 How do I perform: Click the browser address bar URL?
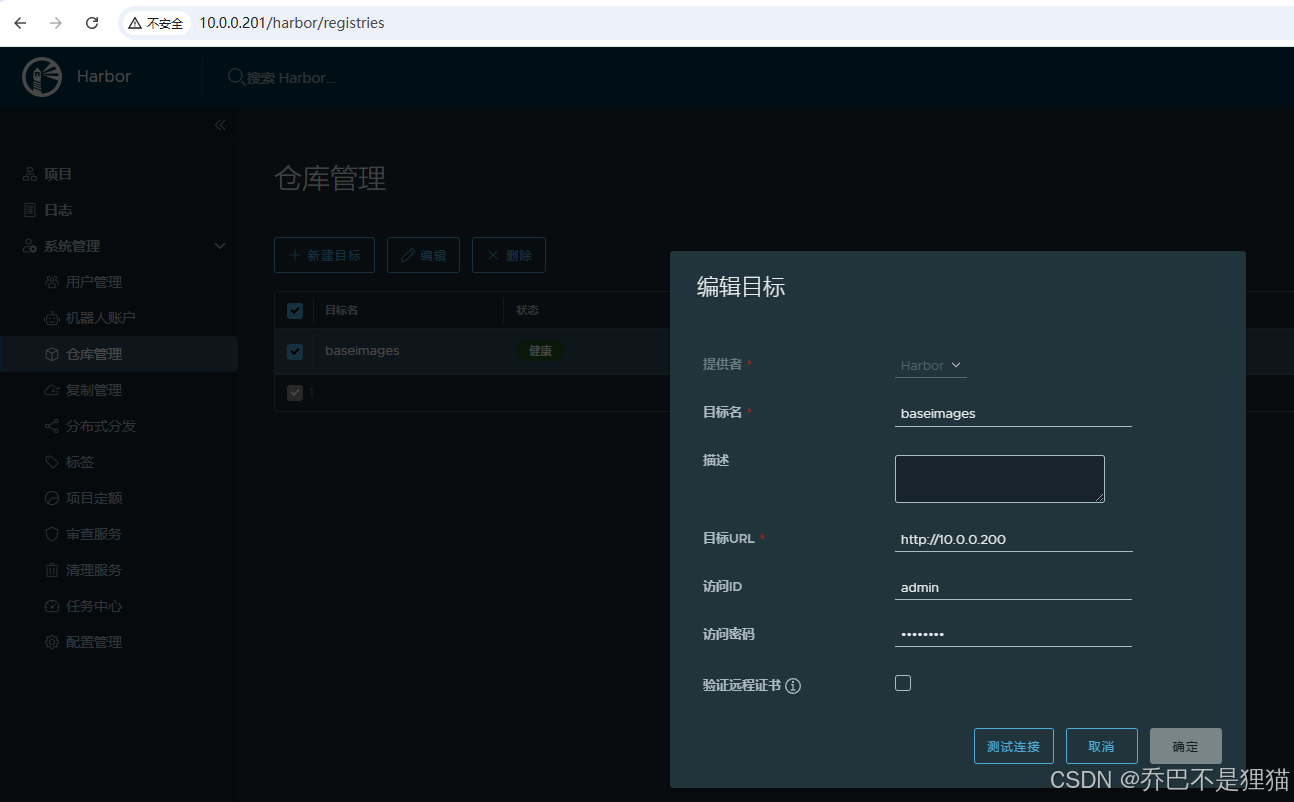[291, 23]
